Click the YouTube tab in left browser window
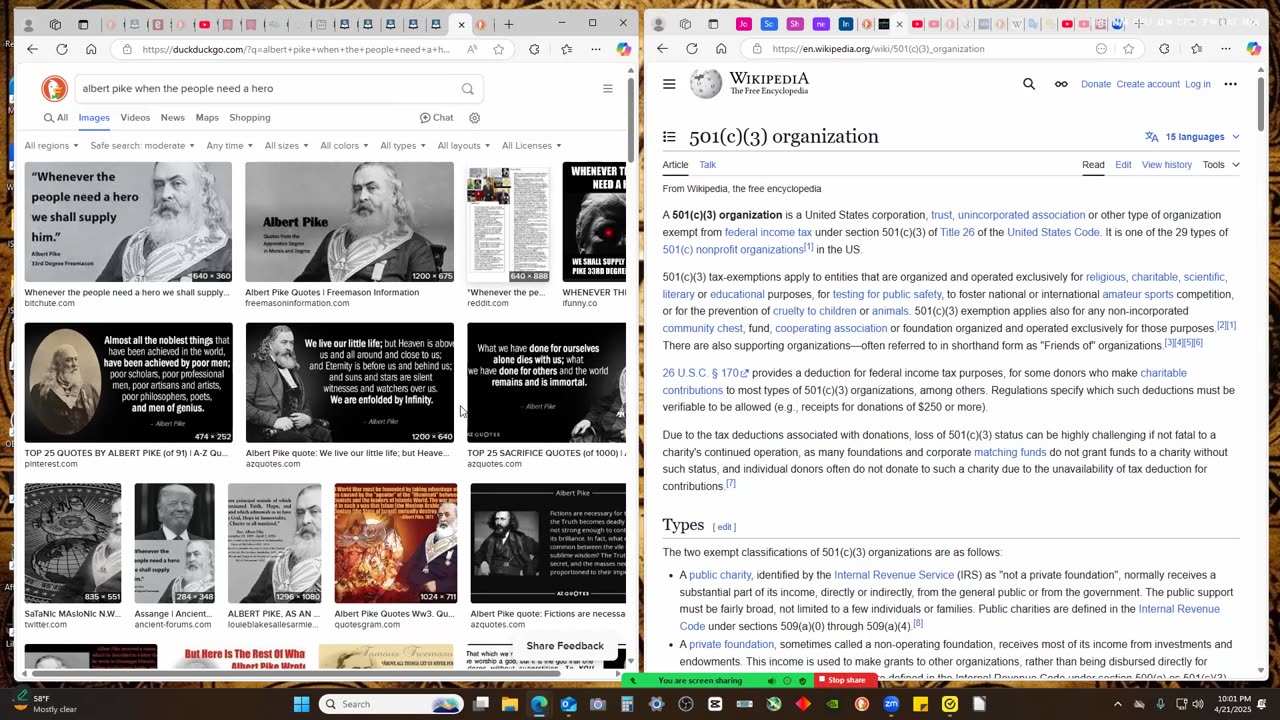Image resolution: width=1280 pixels, height=720 pixels. (x=204, y=24)
